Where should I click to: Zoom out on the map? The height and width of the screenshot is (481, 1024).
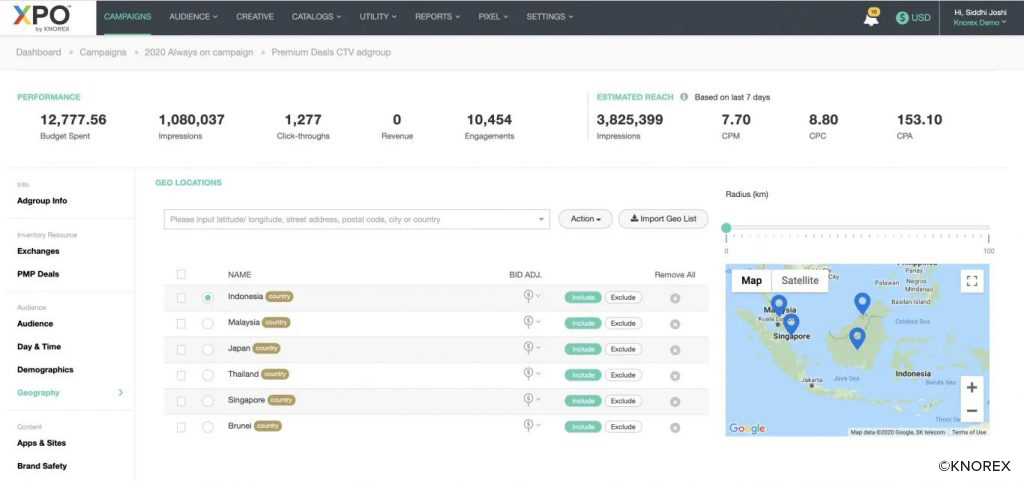point(971,410)
